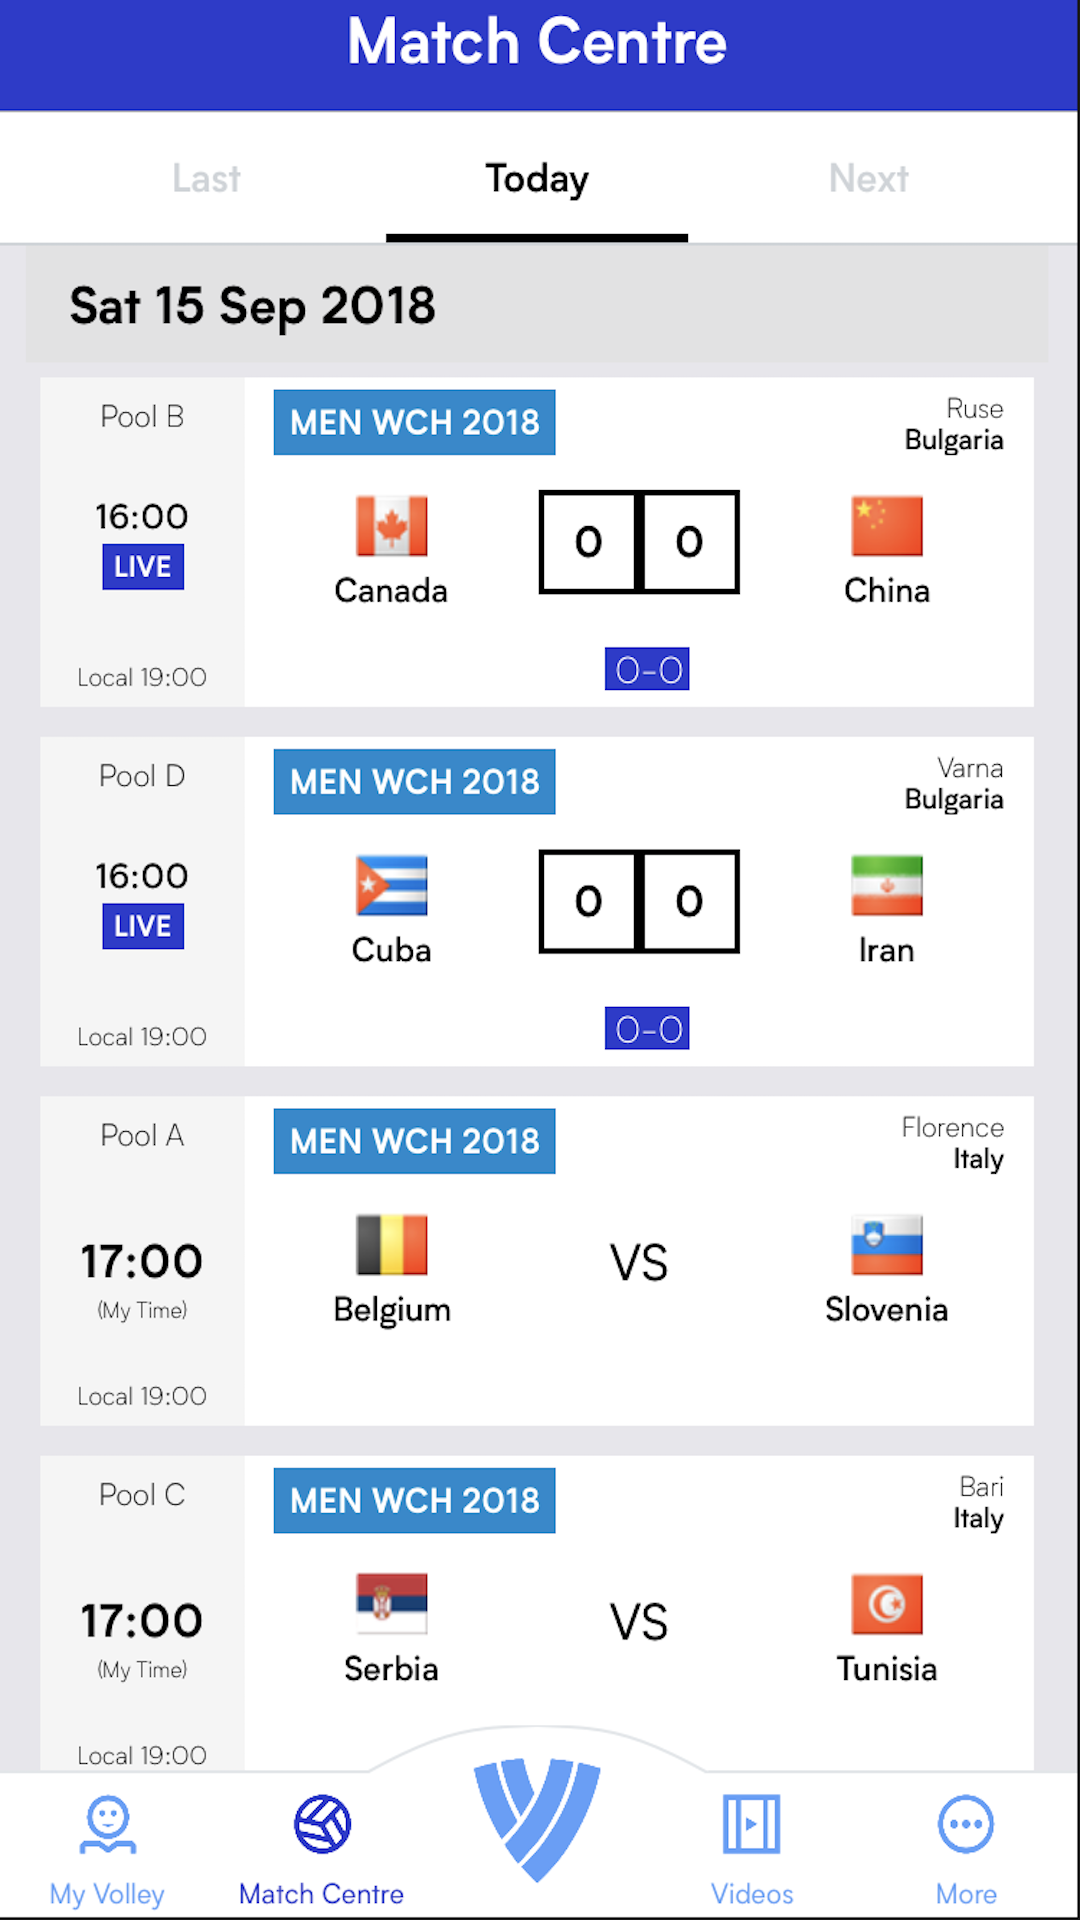Open the Serbia vs Tunisia VS match

pyautogui.click(x=639, y=1622)
